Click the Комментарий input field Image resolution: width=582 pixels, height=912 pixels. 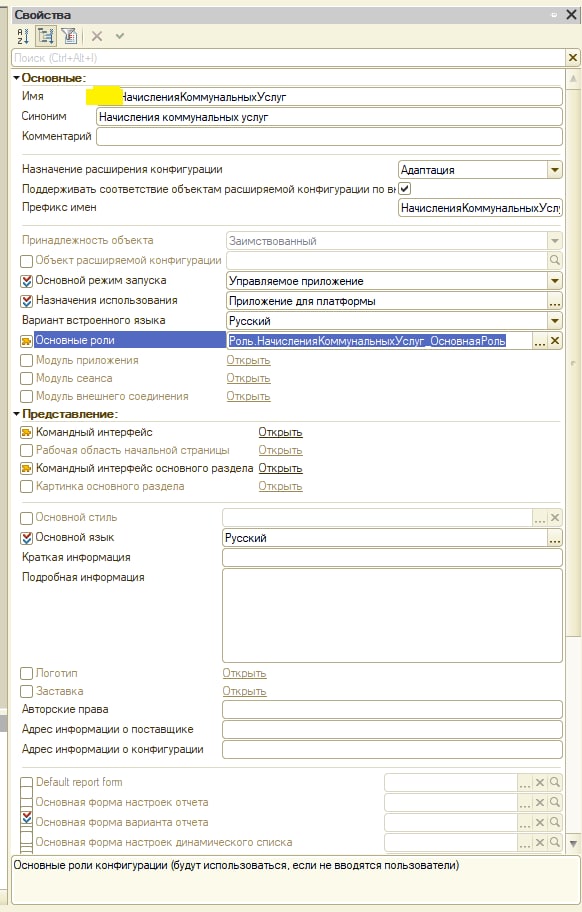pyautogui.click(x=329, y=137)
